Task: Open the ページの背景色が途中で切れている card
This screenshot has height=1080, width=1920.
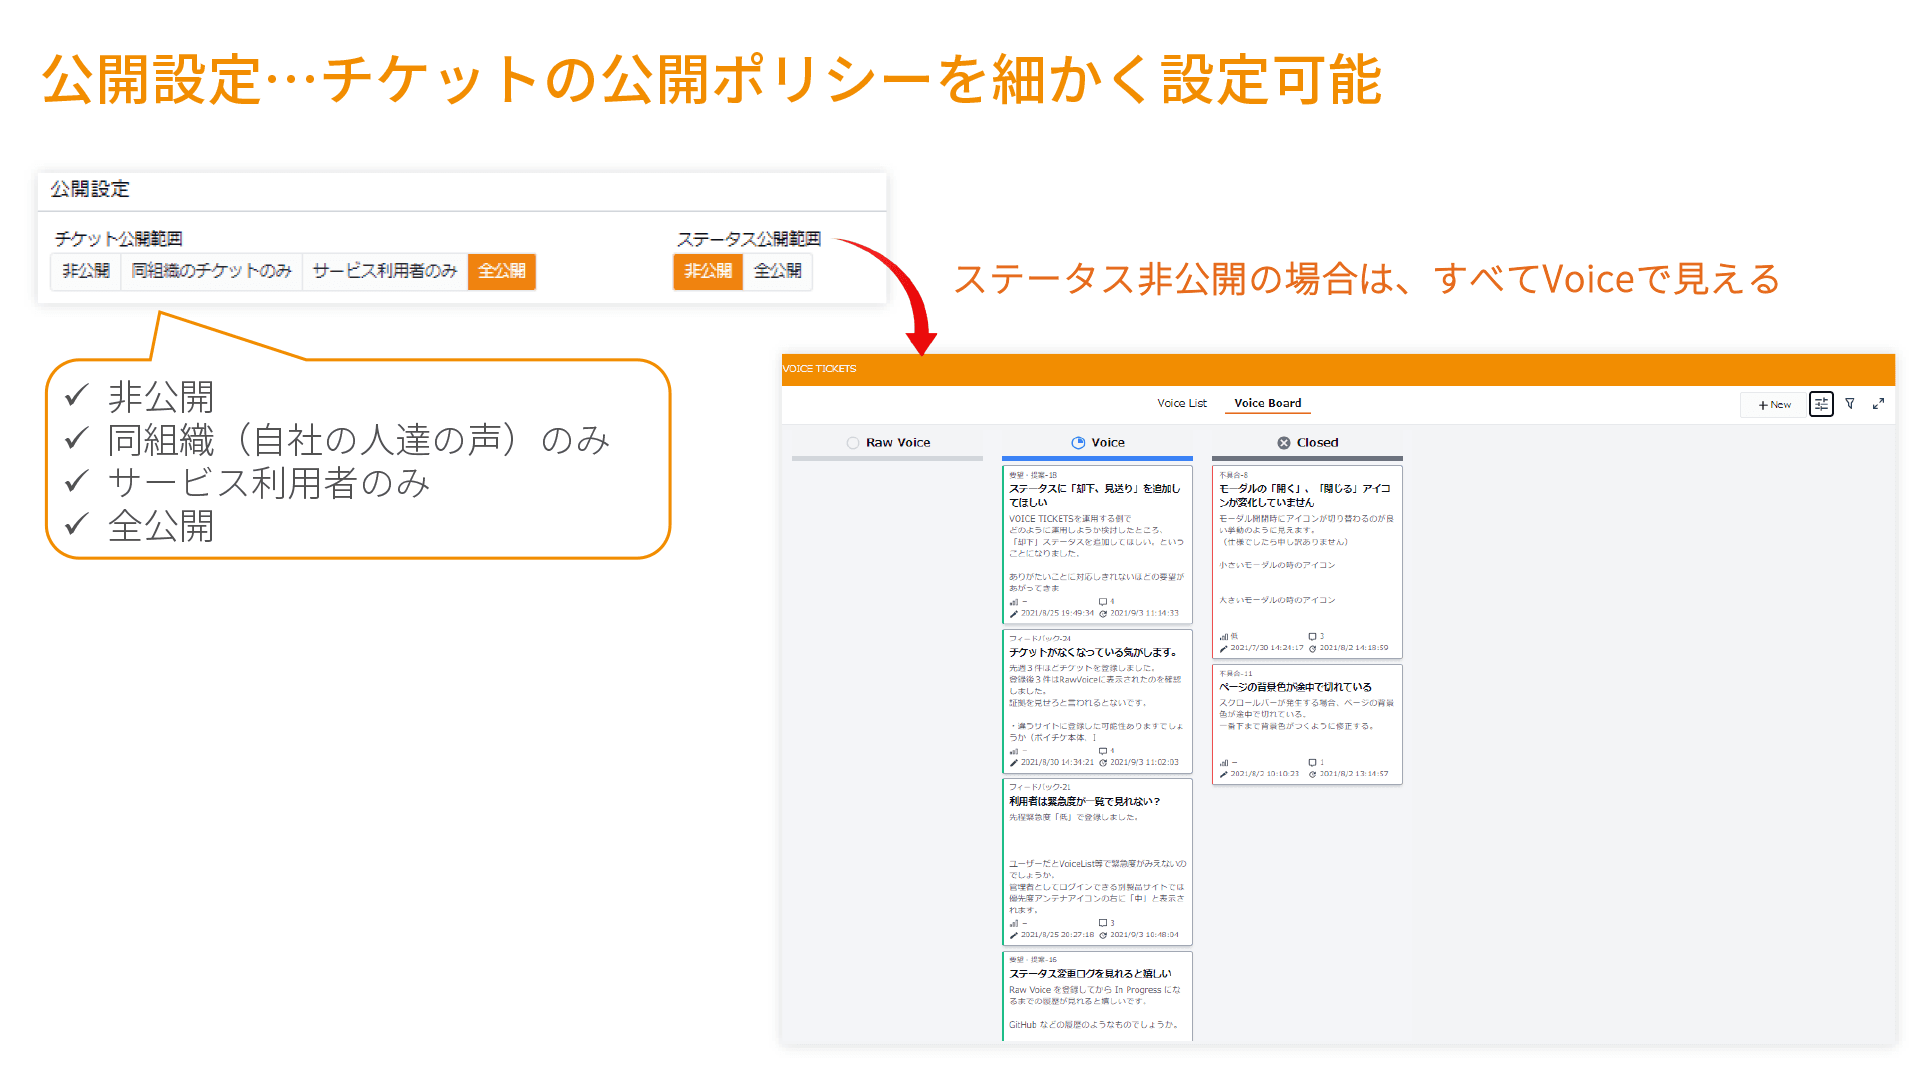Action: tap(1295, 687)
